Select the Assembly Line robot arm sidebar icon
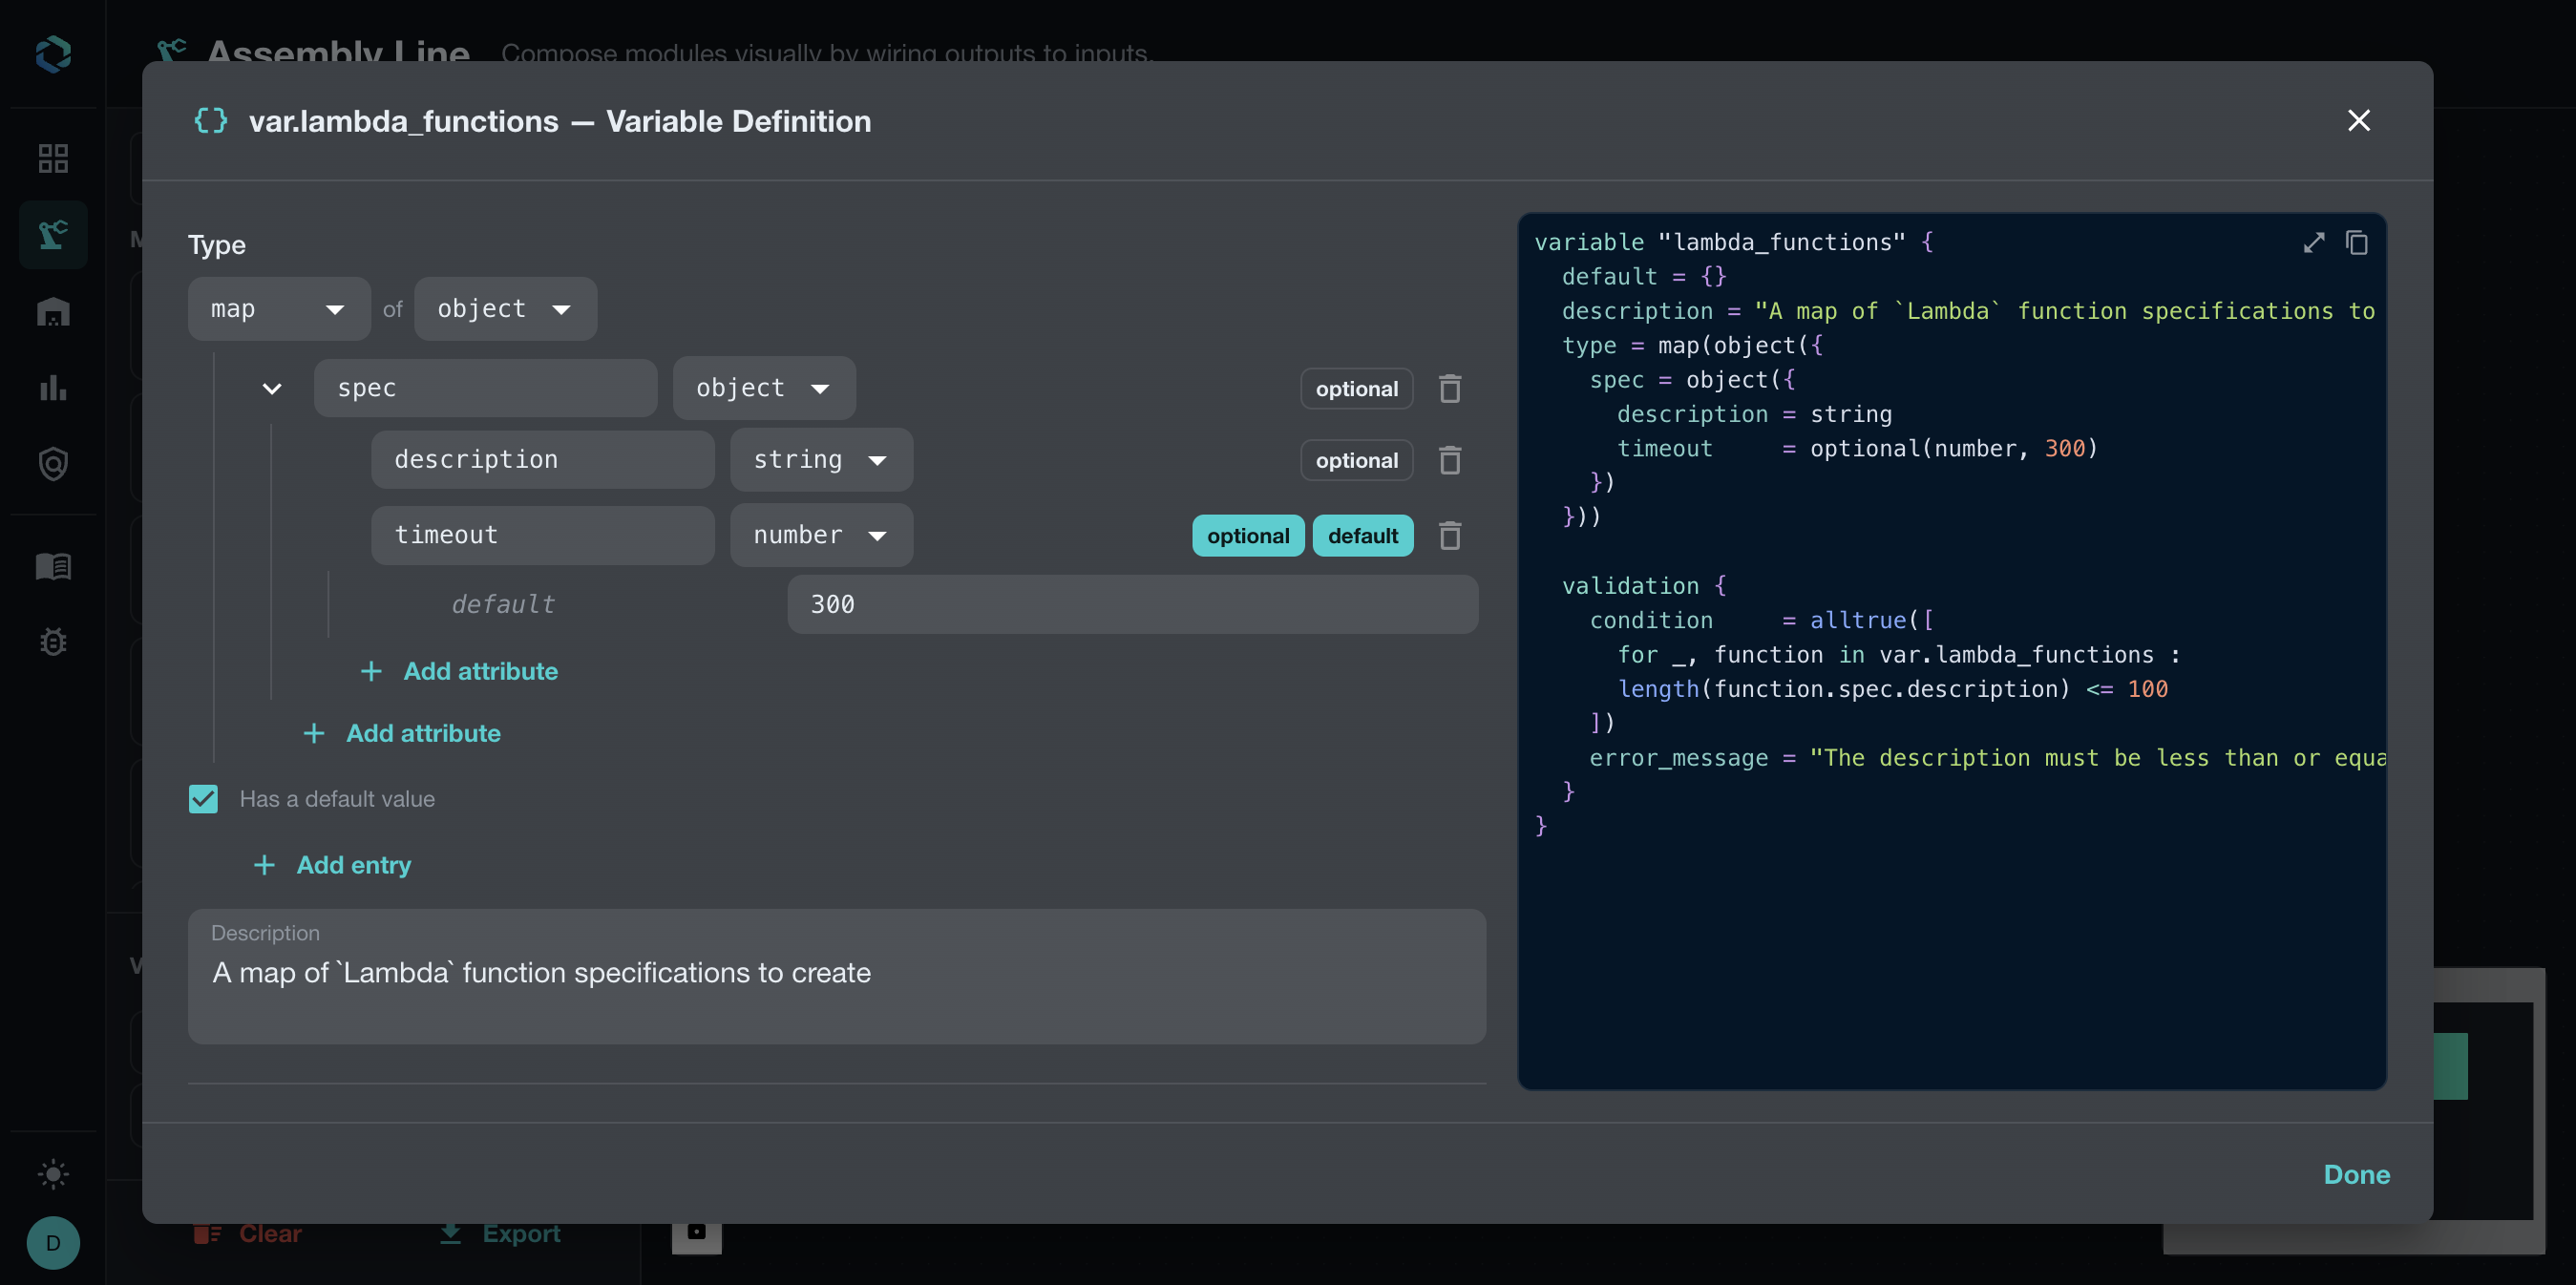The width and height of the screenshot is (2576, 1285). (x=53, y=235)
